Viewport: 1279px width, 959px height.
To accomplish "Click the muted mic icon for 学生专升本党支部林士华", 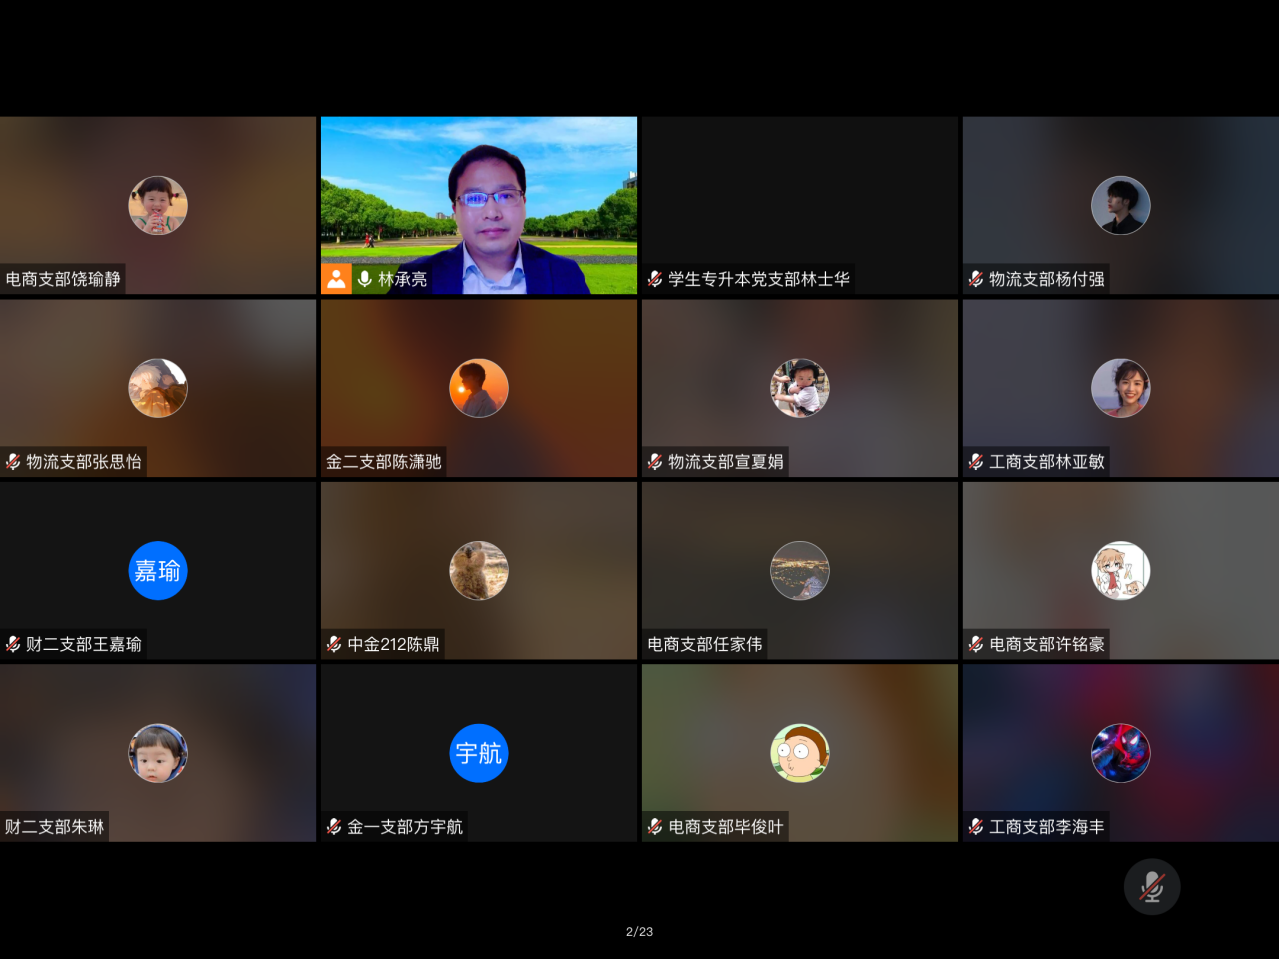I will coord(655,279).
